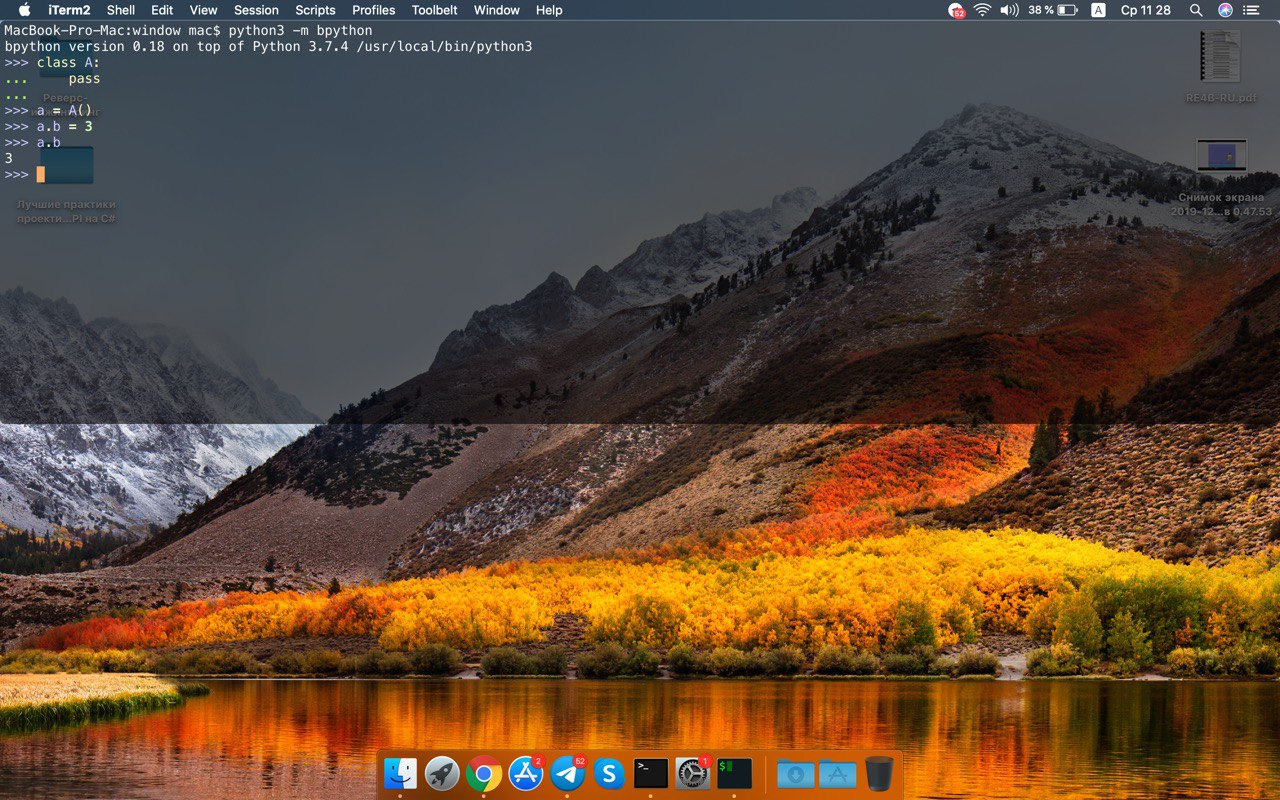Open the input source A menu
The image size is (1280, 800).
(x=1098, y=10)
